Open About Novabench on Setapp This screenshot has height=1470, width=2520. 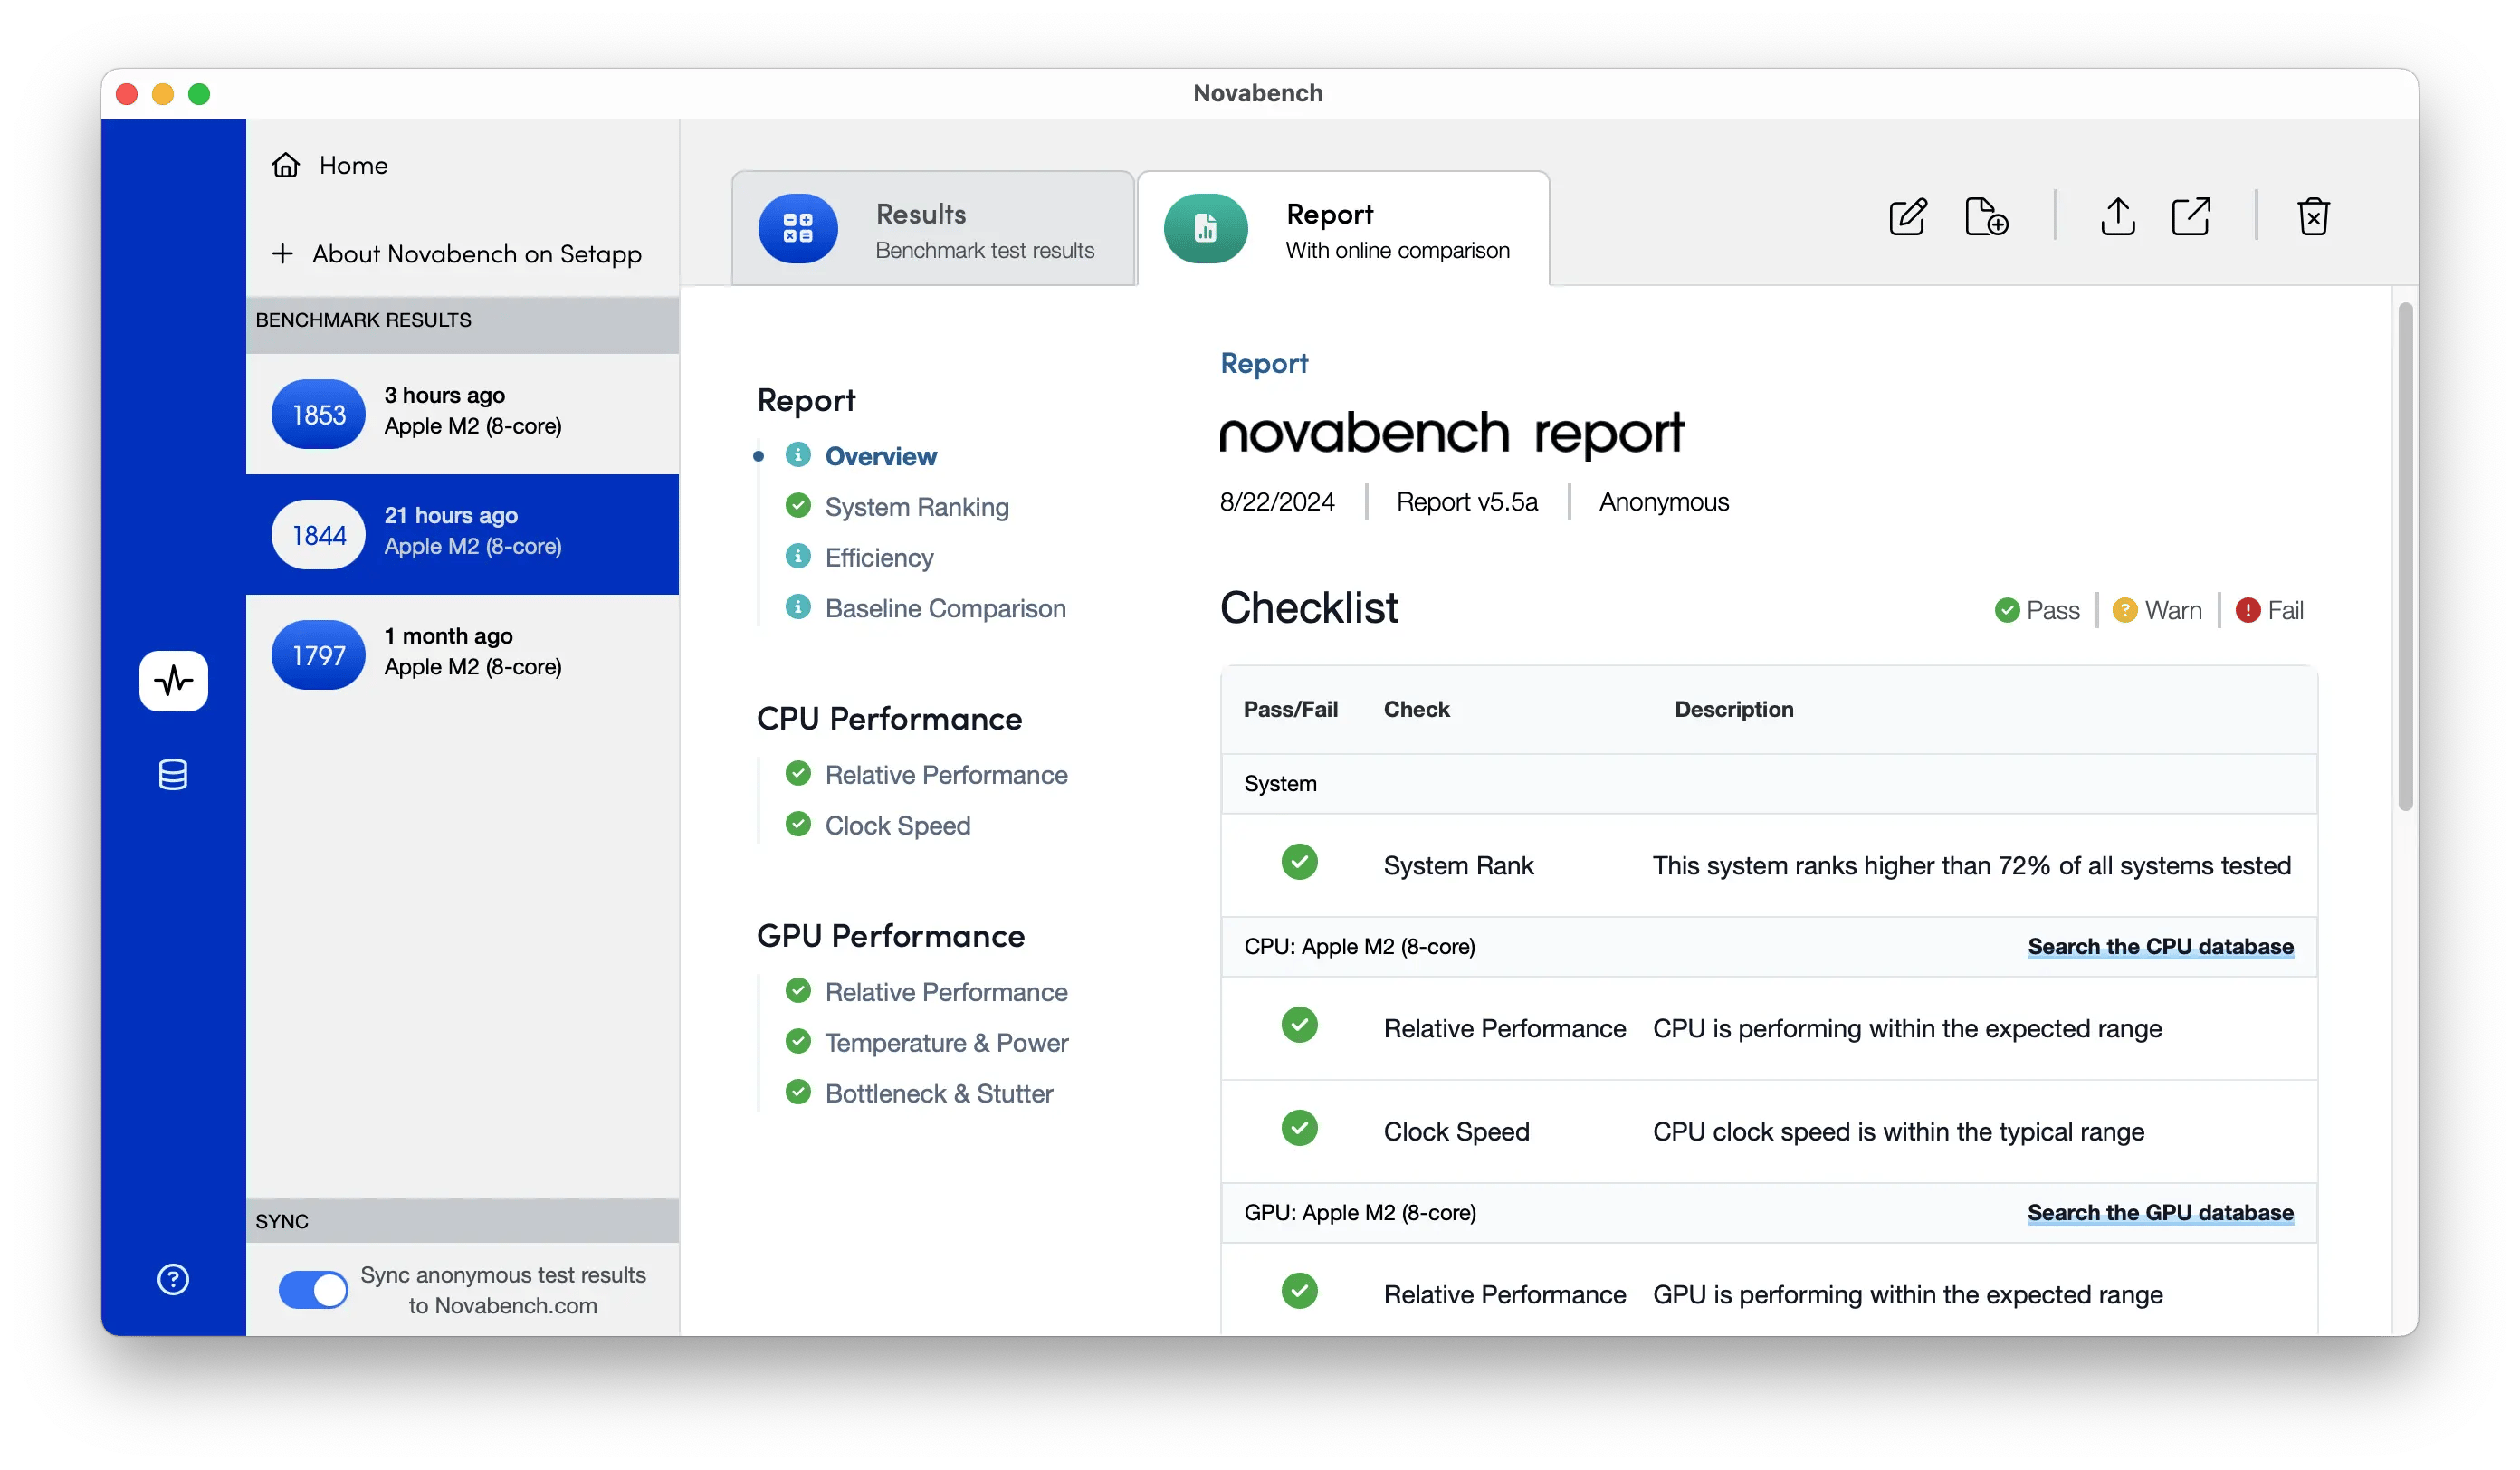[x=457, y=254]
